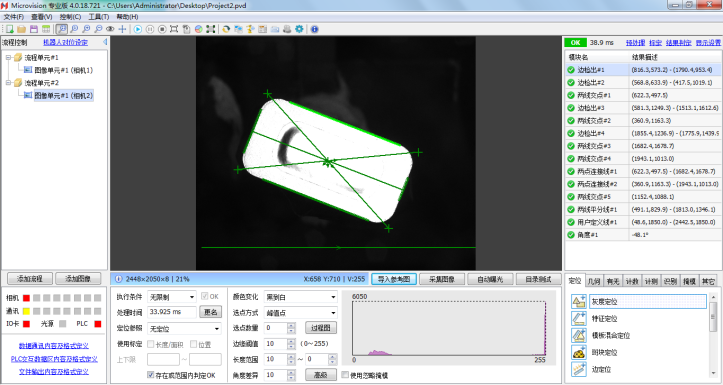Open the 颜色变化 dropdown
This screenshot has height=385, width=723.
(x=301, y=297)
